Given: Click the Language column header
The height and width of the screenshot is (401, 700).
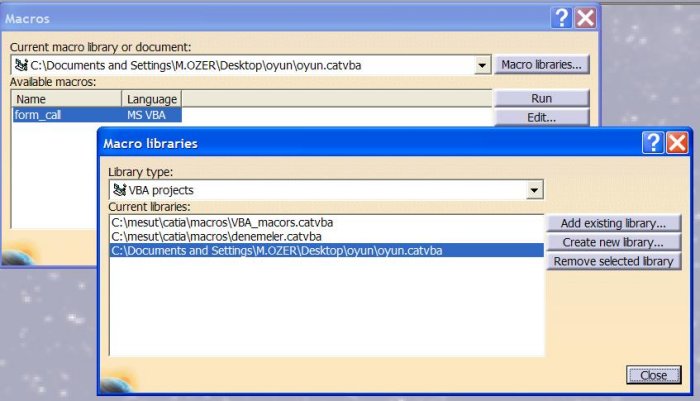Looking at the screenshot, I should (x=152, y=99).
